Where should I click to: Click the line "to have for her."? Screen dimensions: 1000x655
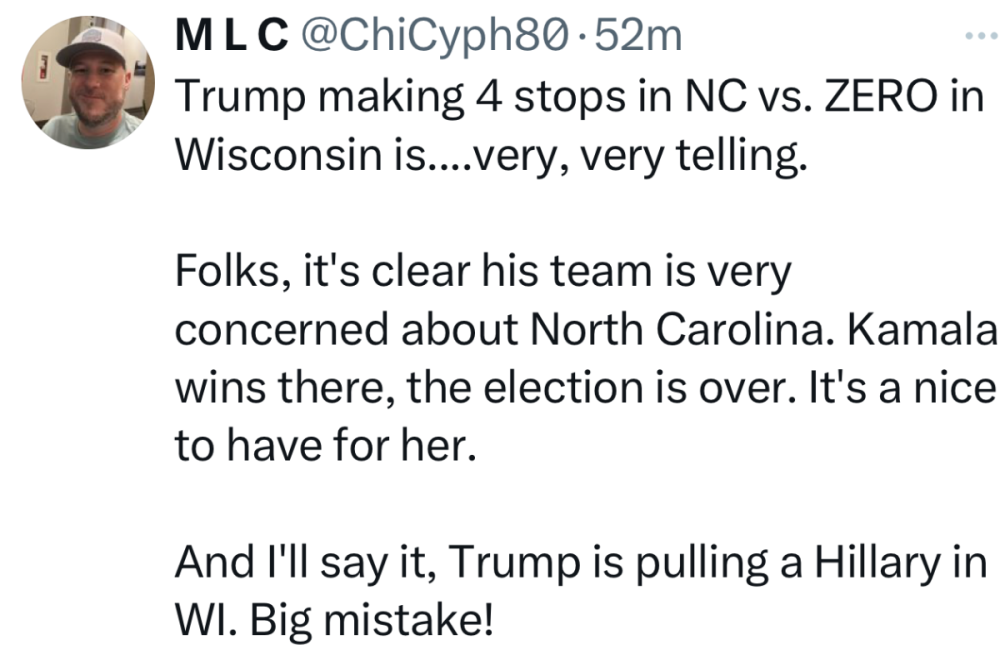(x=321, y=444)
